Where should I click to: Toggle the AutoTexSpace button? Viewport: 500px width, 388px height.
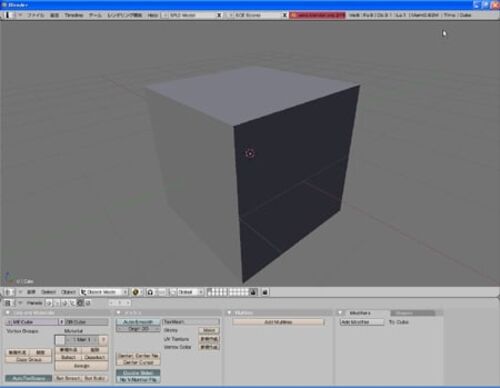(x=29, y=378)
